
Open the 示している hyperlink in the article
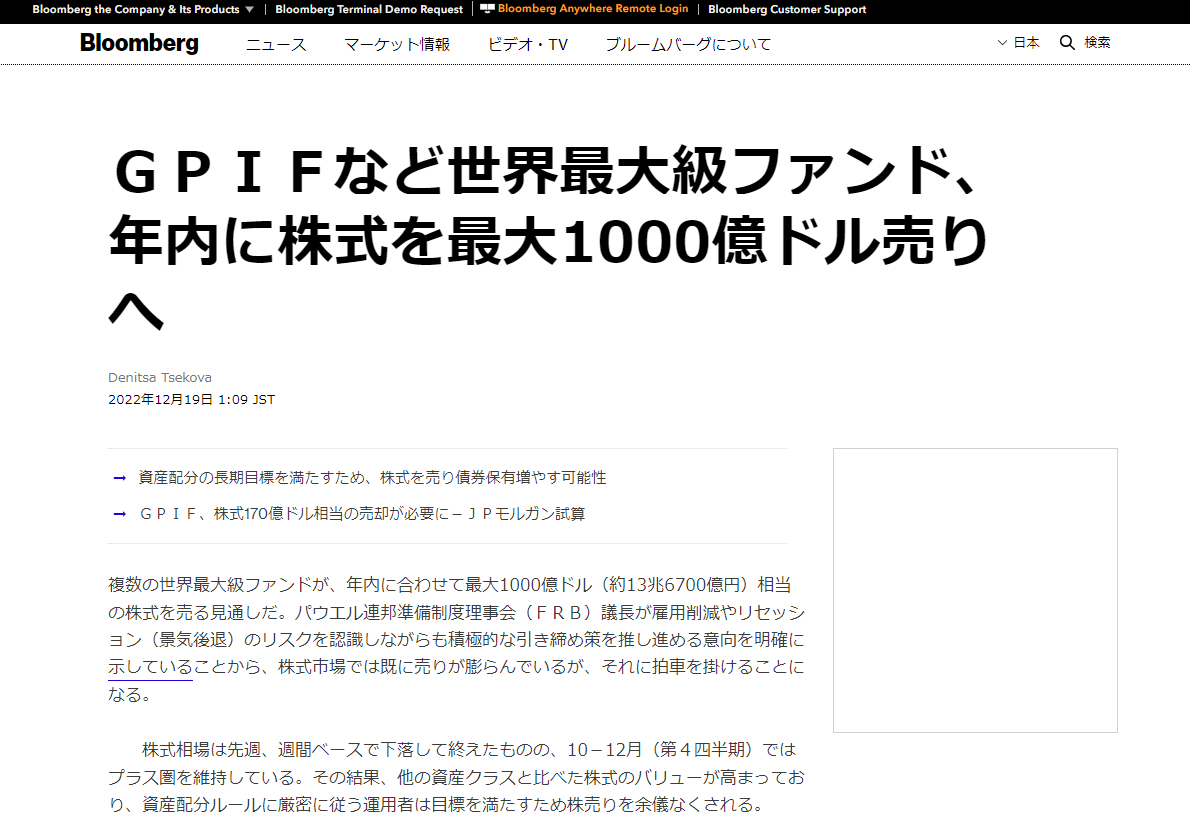point(148,668)
